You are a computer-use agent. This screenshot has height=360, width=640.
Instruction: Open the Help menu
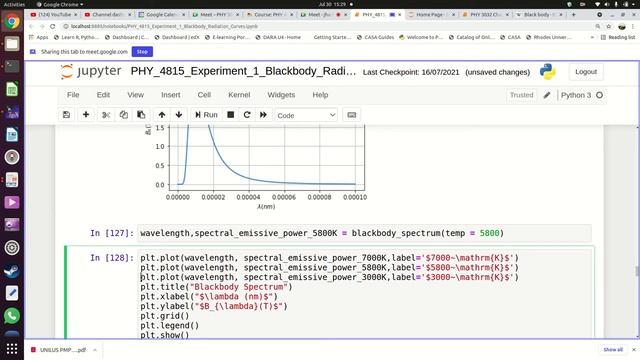pyautogui.click(x=320, y=95)
